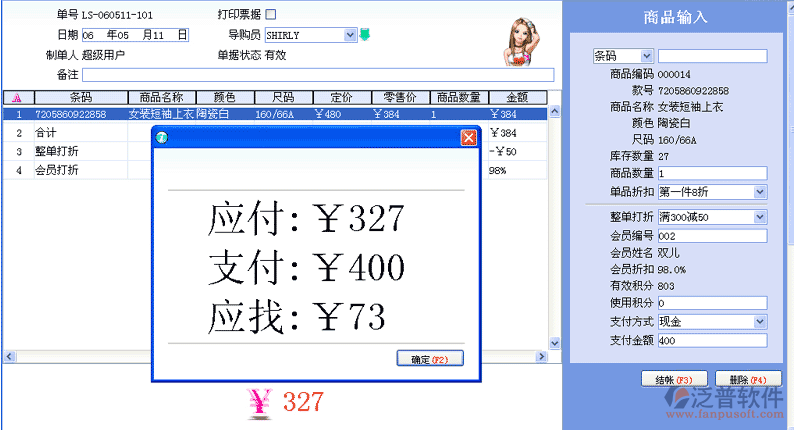The height and width of the screenshot is (430, 794).
Task: Click the 商品名称 column header
Action: pos(162,98)
